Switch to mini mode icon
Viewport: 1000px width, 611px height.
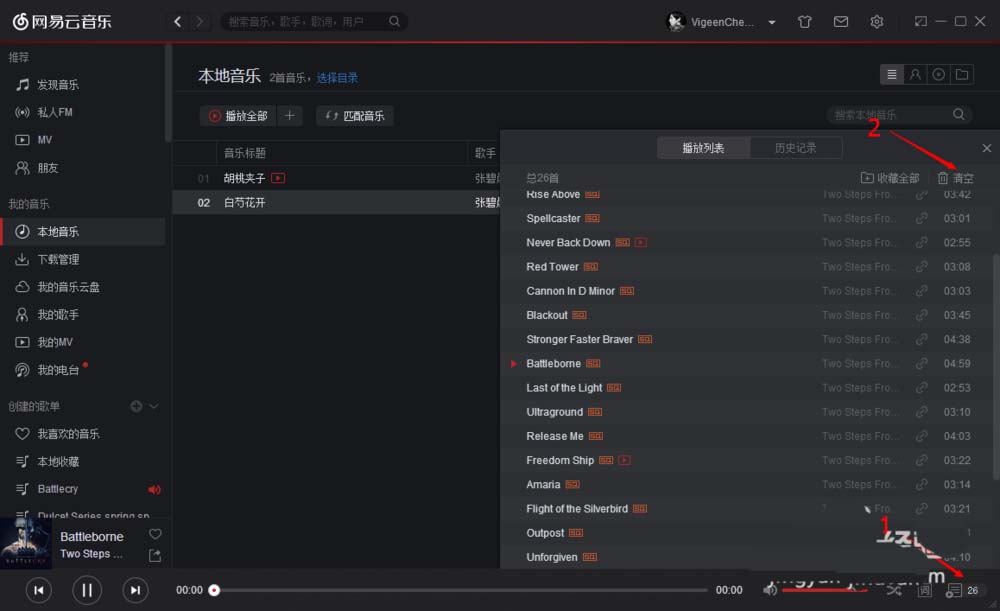click(x=920, y=22)
